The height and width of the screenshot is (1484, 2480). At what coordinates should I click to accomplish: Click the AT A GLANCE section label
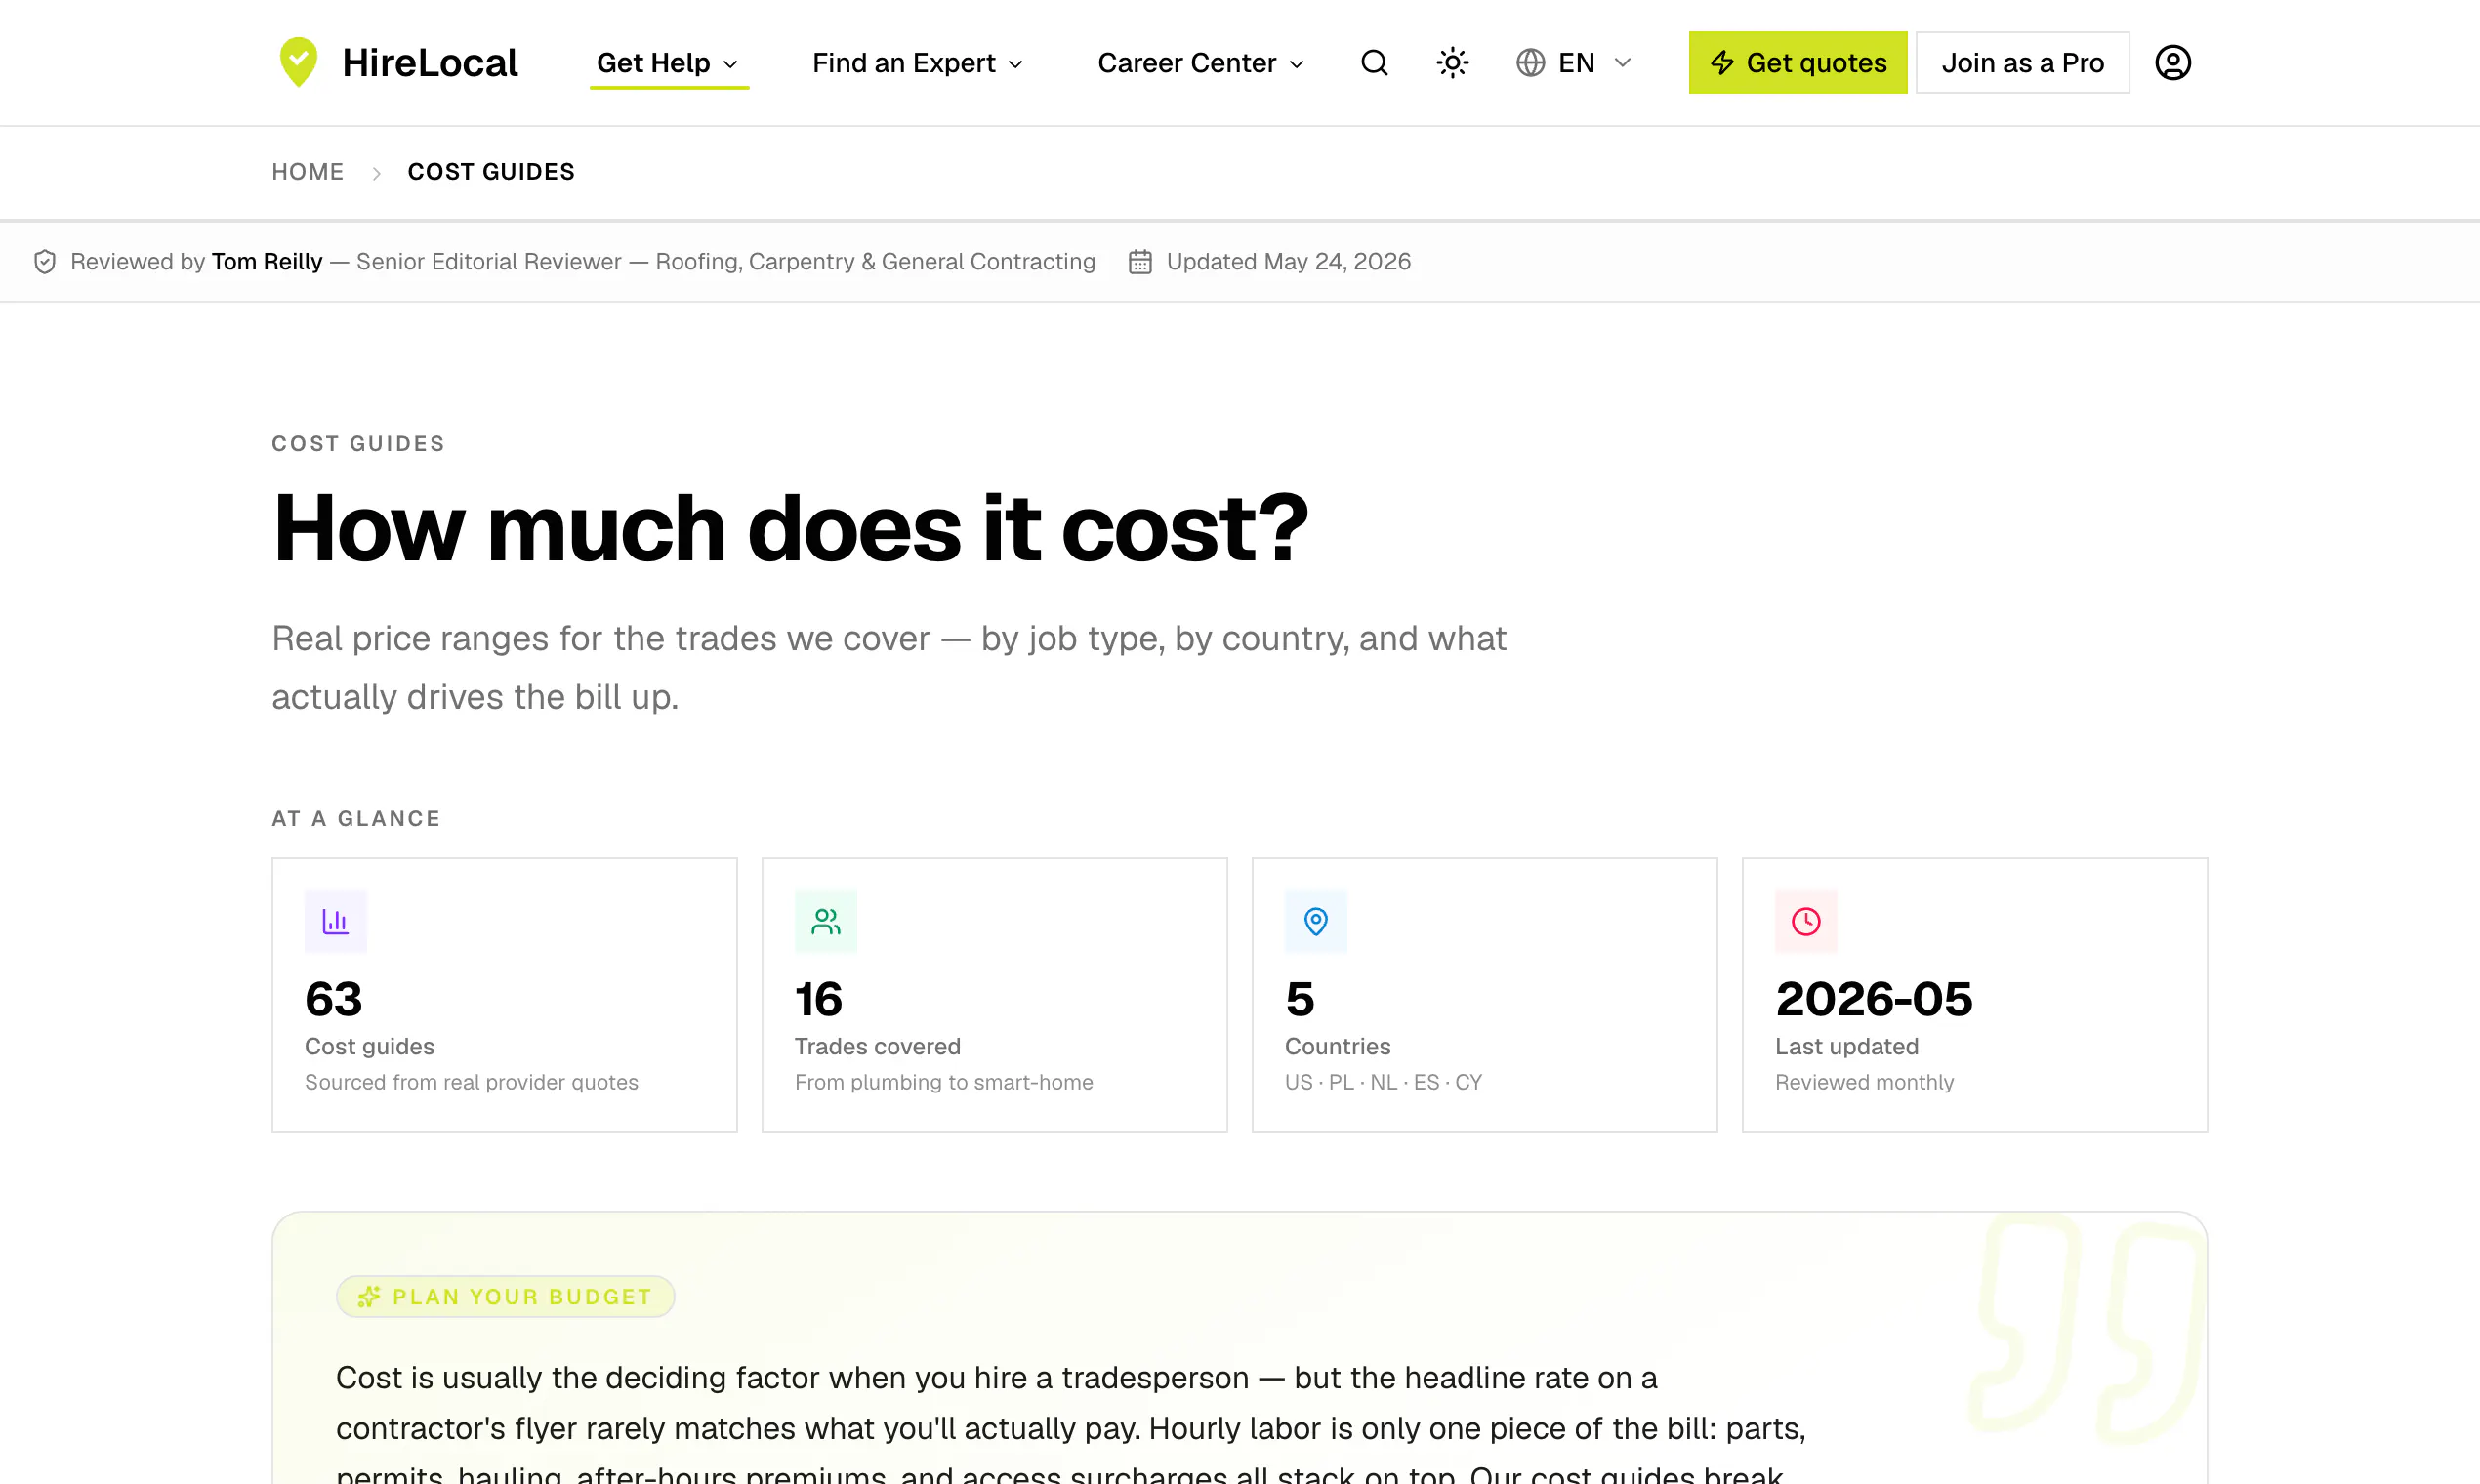coord(356,818)
